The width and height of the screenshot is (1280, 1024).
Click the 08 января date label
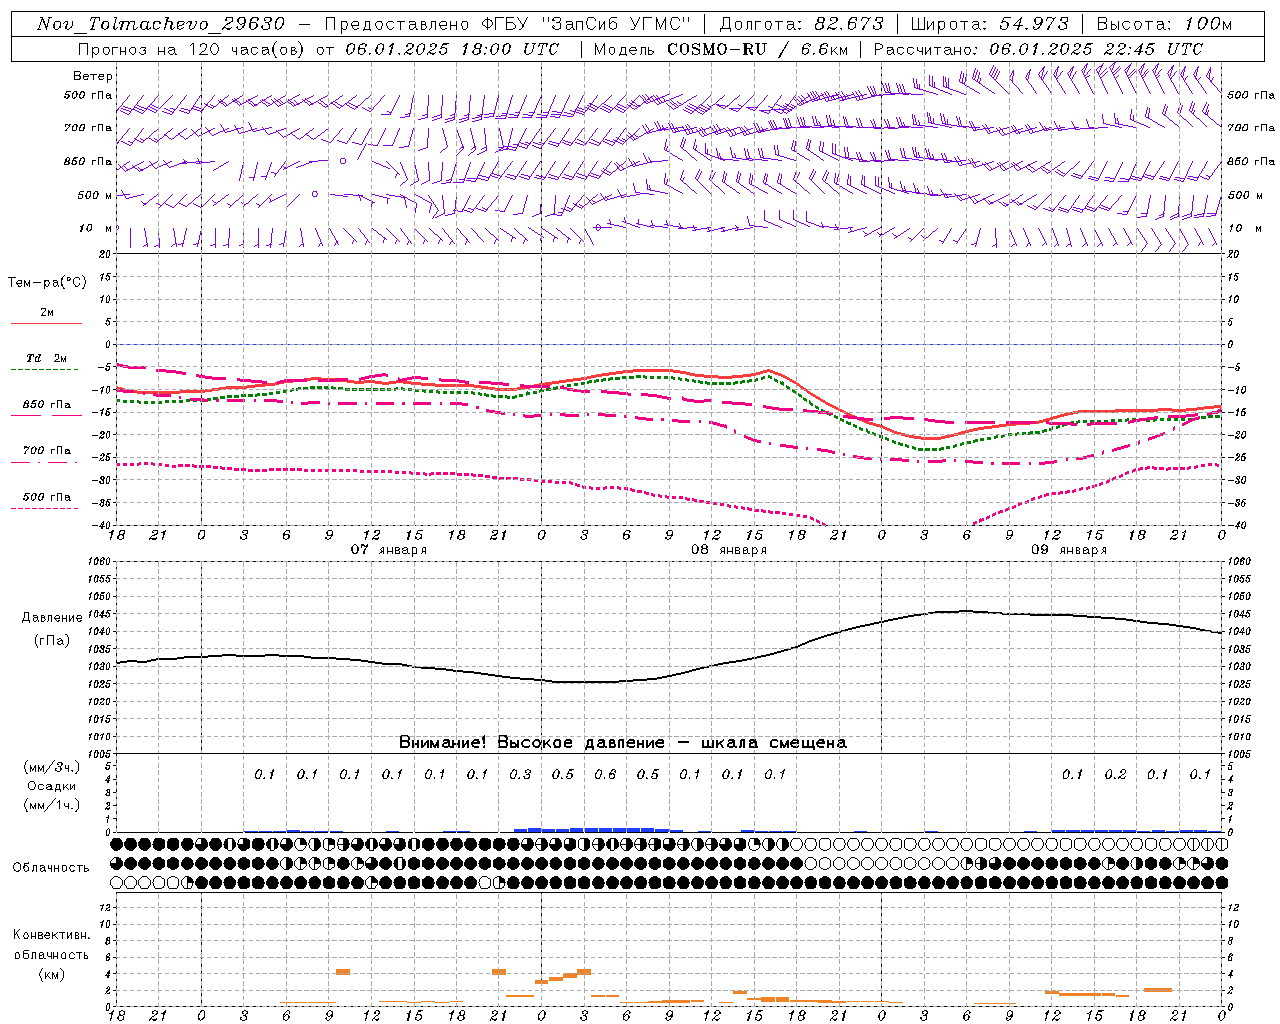(729, 550)
